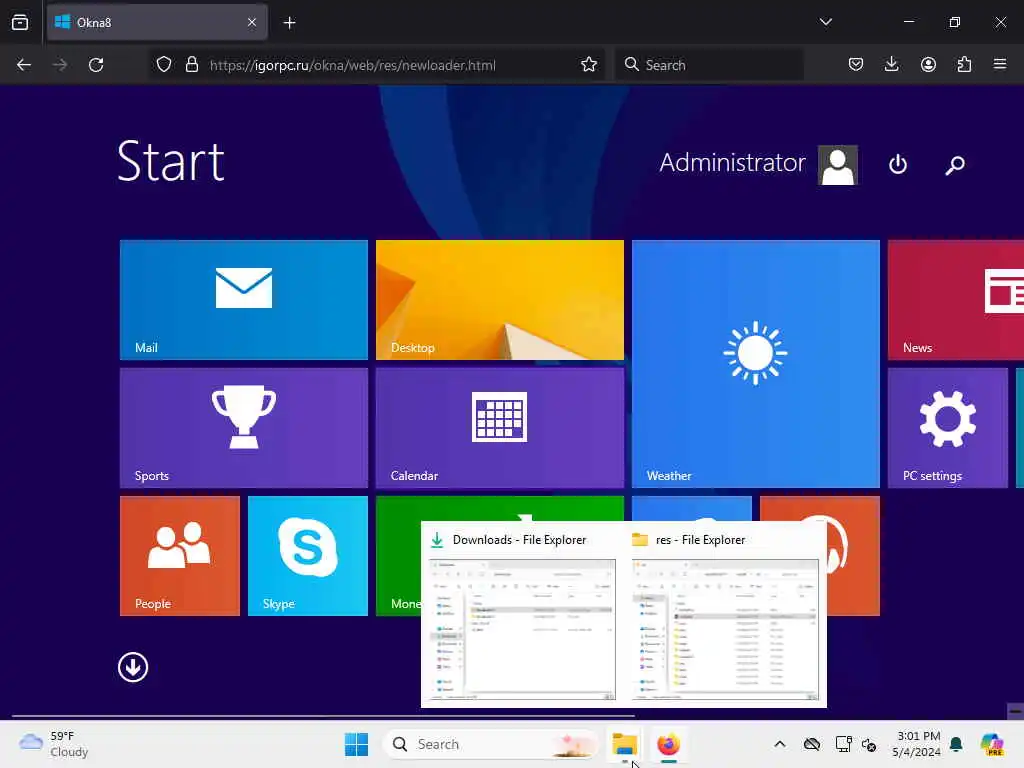Click the Firefox taskbar icon
Screen dimensions: 1024x768
(668, 744)
